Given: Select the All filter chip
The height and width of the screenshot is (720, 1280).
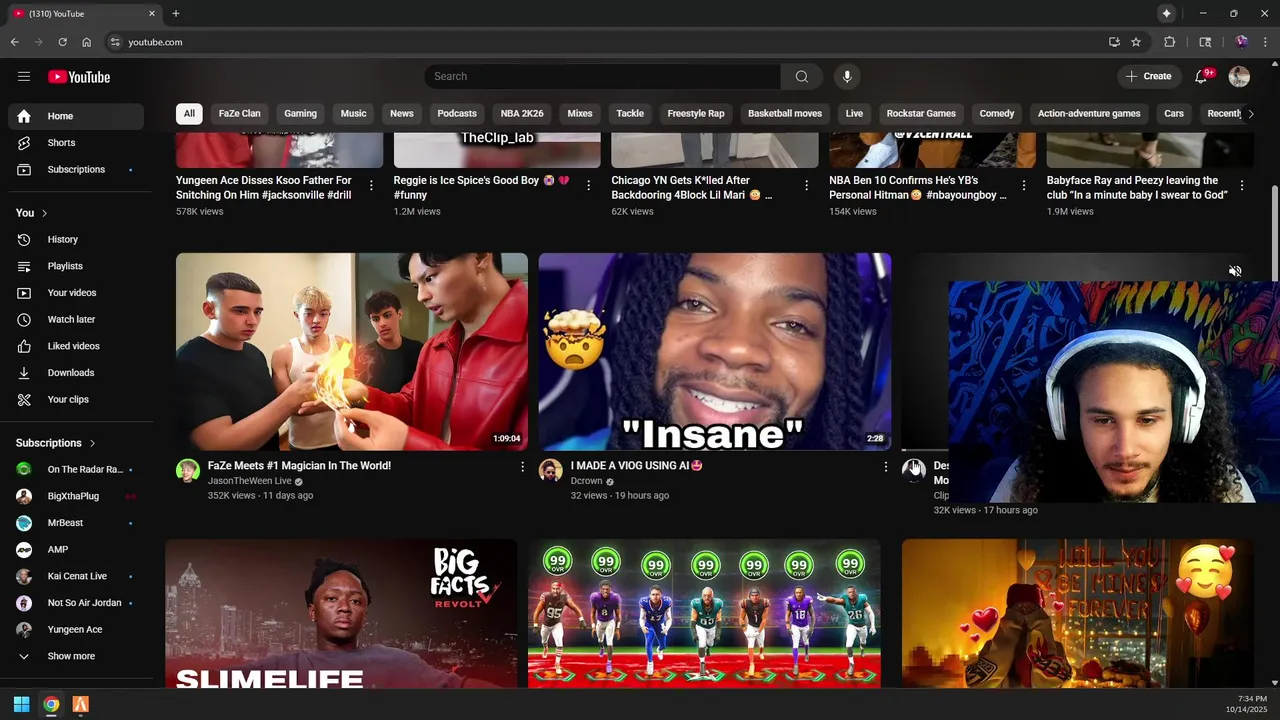Looking at the screenshot, I should point(189,114).
